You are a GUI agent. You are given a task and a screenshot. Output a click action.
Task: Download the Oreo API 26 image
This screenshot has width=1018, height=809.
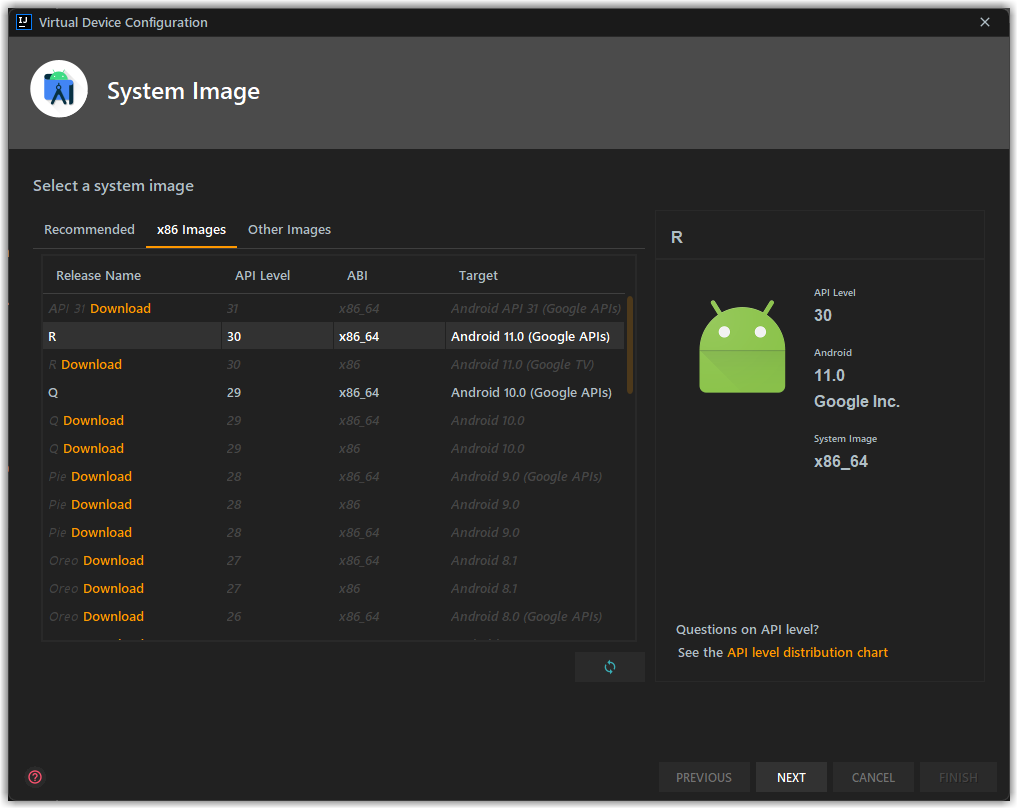tap(113, 616)
